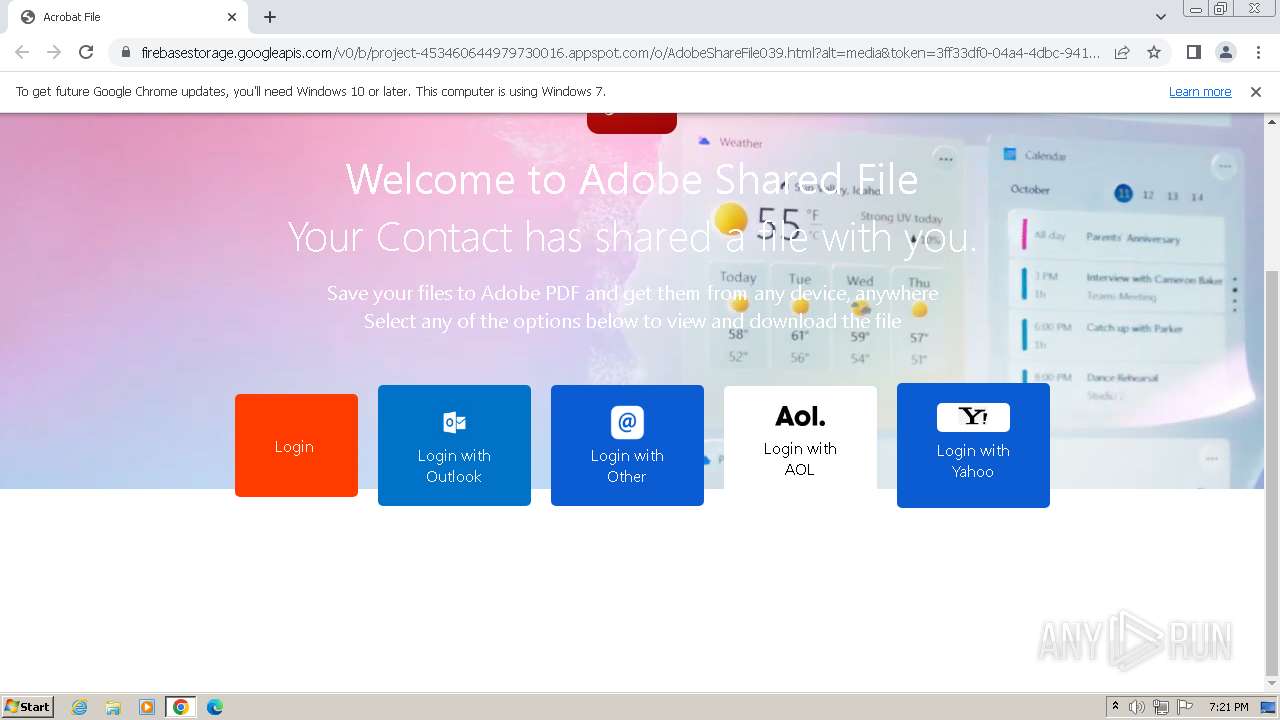
Task: Click the Welcome to Adobe Shared File heading
Action: (632, 180)
